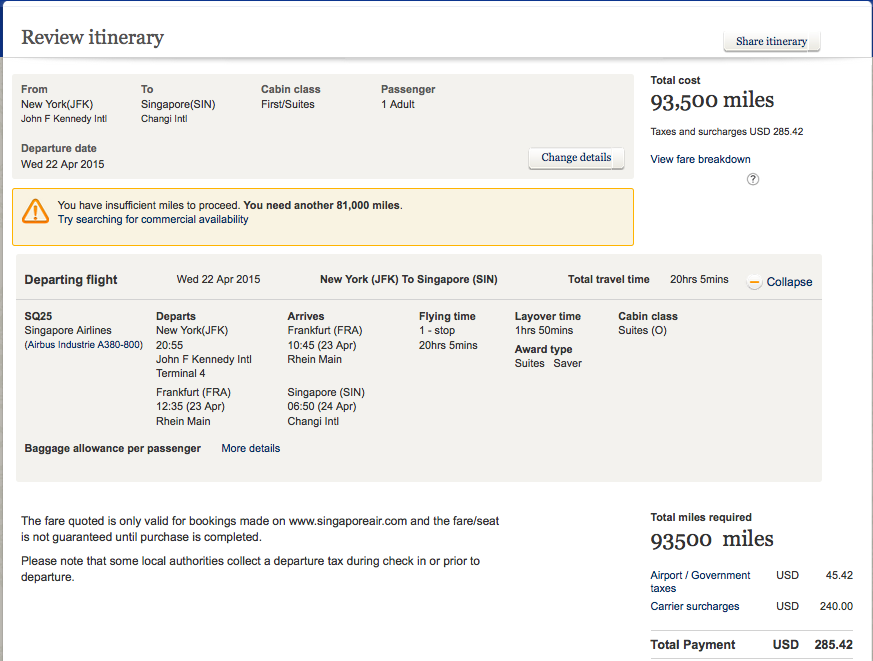
Task: Click the 93,500 miles total cost figure
Action: point(712,101)
